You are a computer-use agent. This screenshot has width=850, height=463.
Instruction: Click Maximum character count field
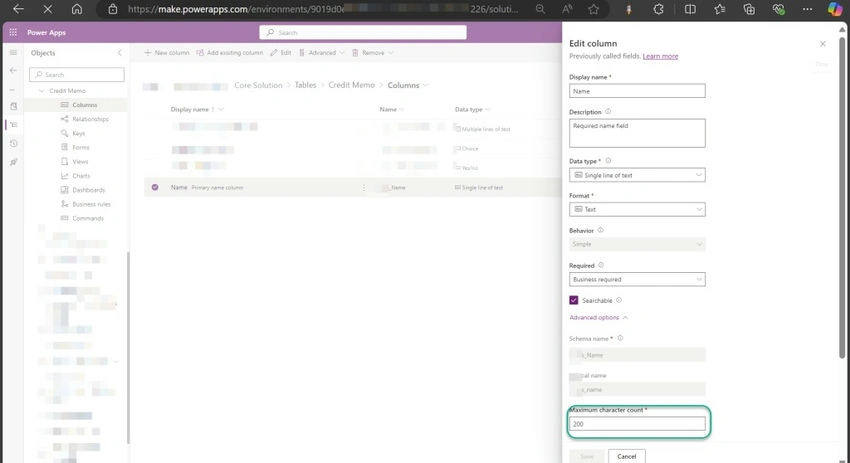[637, 423]
